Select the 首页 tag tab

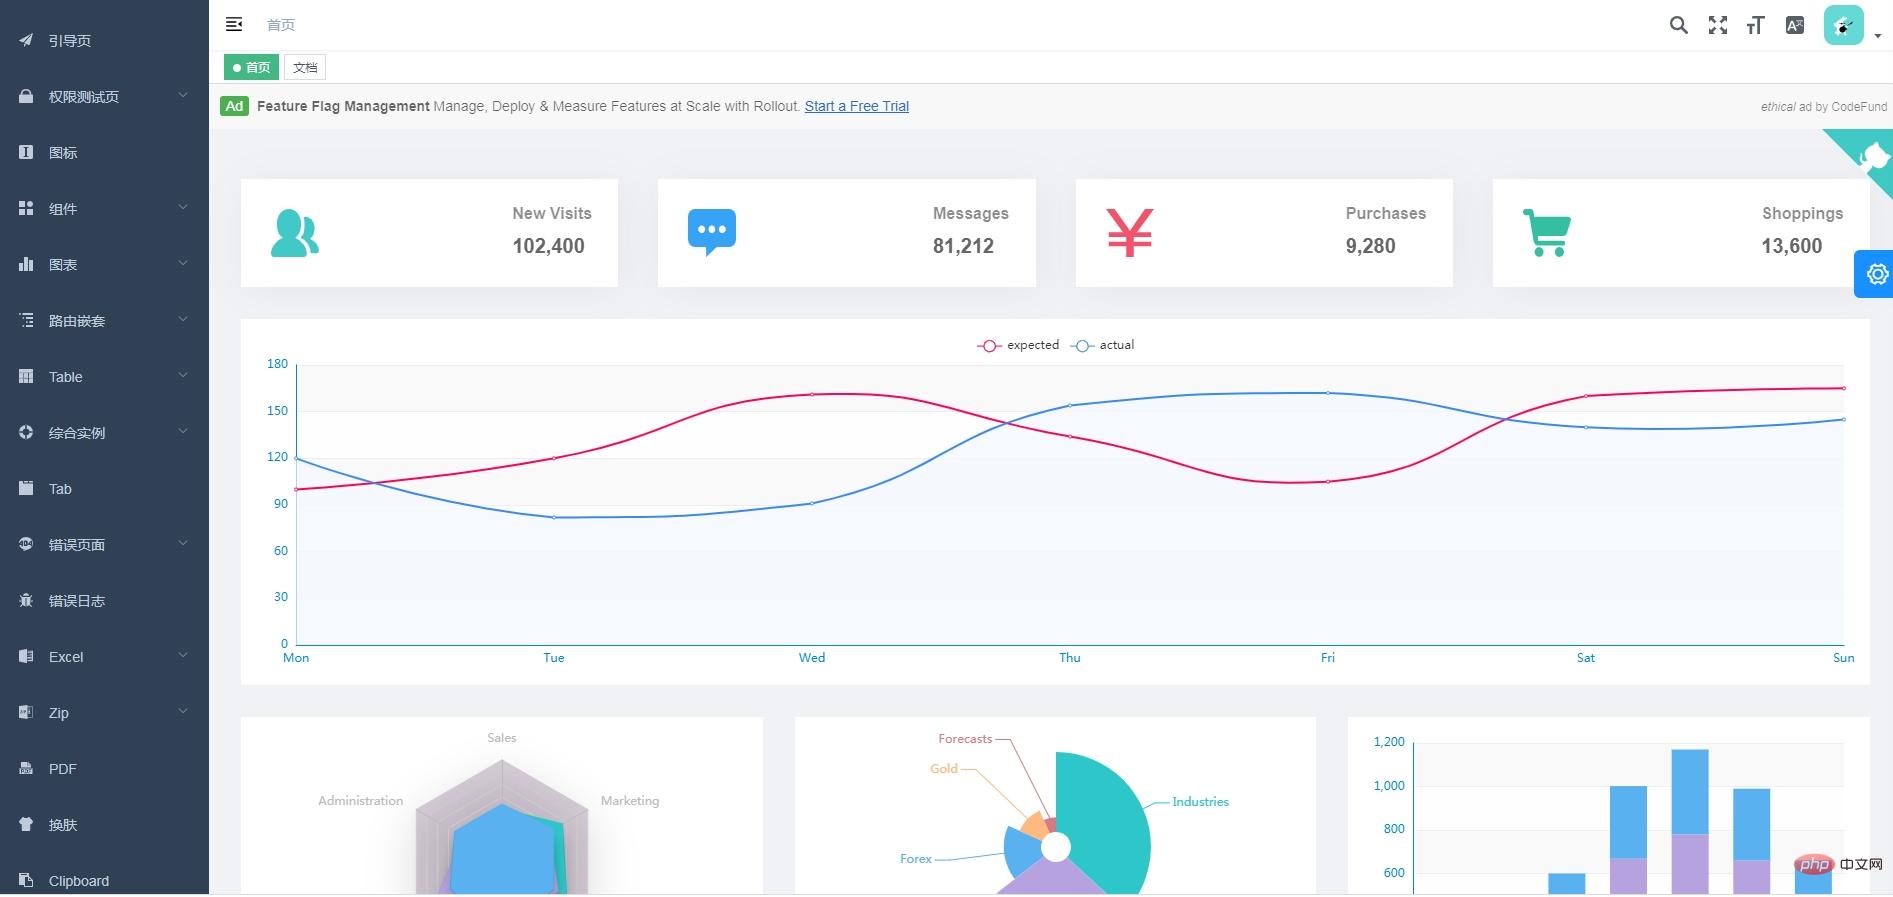tap(251, 67)
